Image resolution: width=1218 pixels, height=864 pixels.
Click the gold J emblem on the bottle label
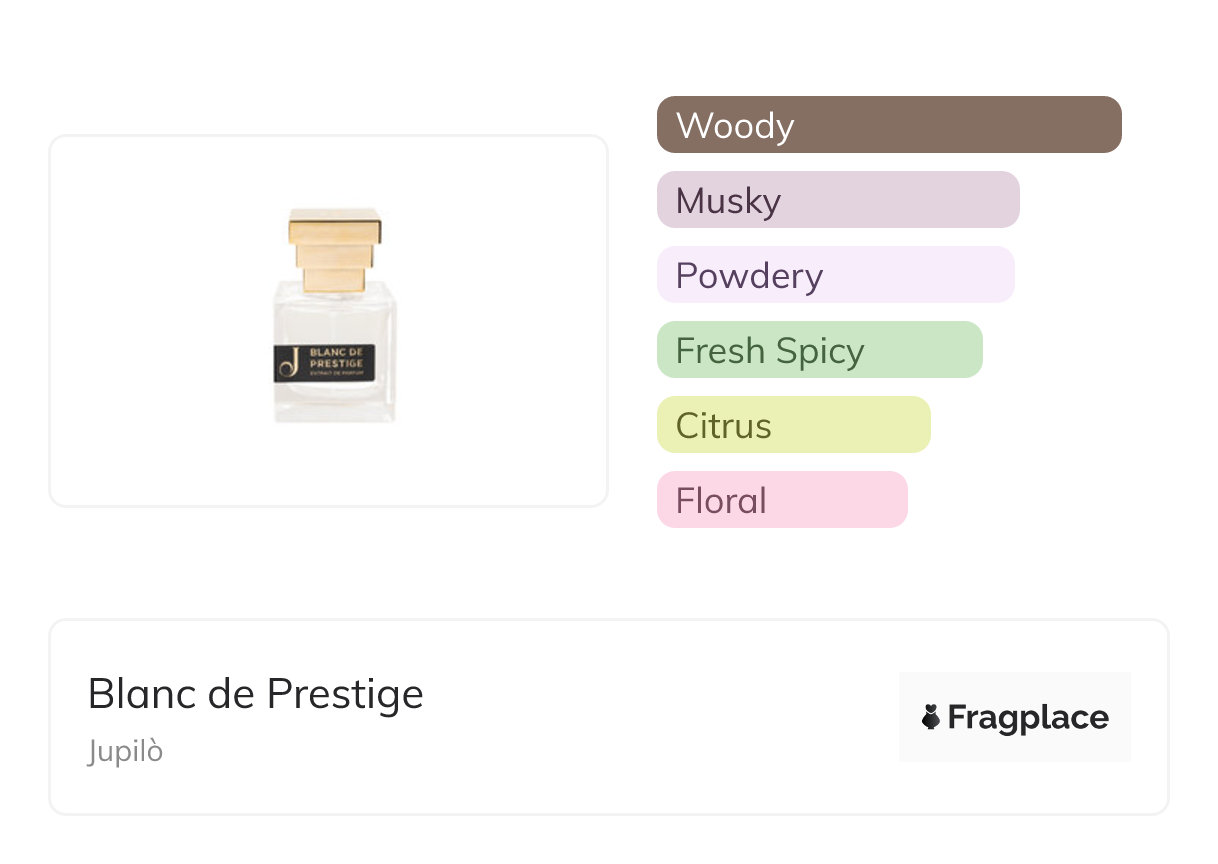tap(288, 363)
